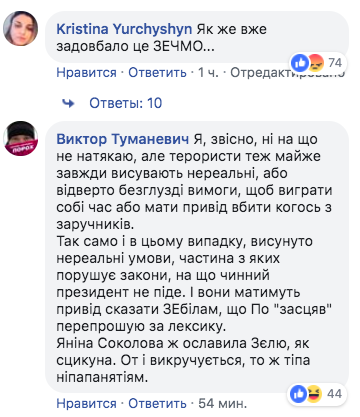360x417 pixels.
Task: Click the Виктор Туманевич name link
Action: point(123,139)
